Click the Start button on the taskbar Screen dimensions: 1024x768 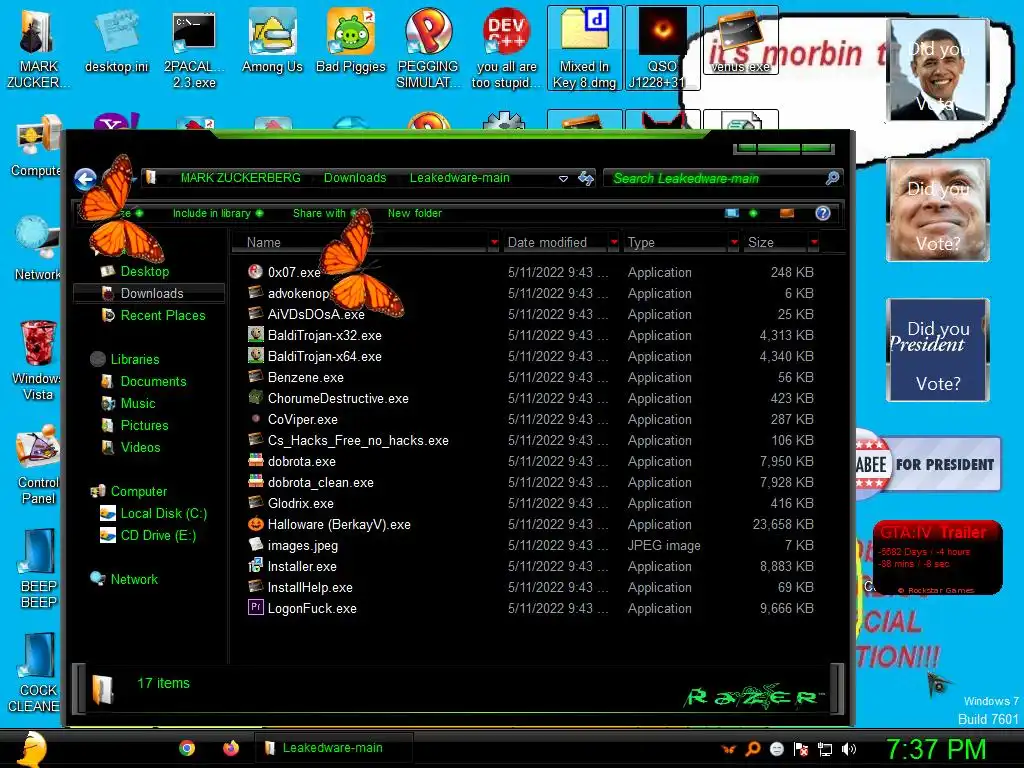[31, 748]
